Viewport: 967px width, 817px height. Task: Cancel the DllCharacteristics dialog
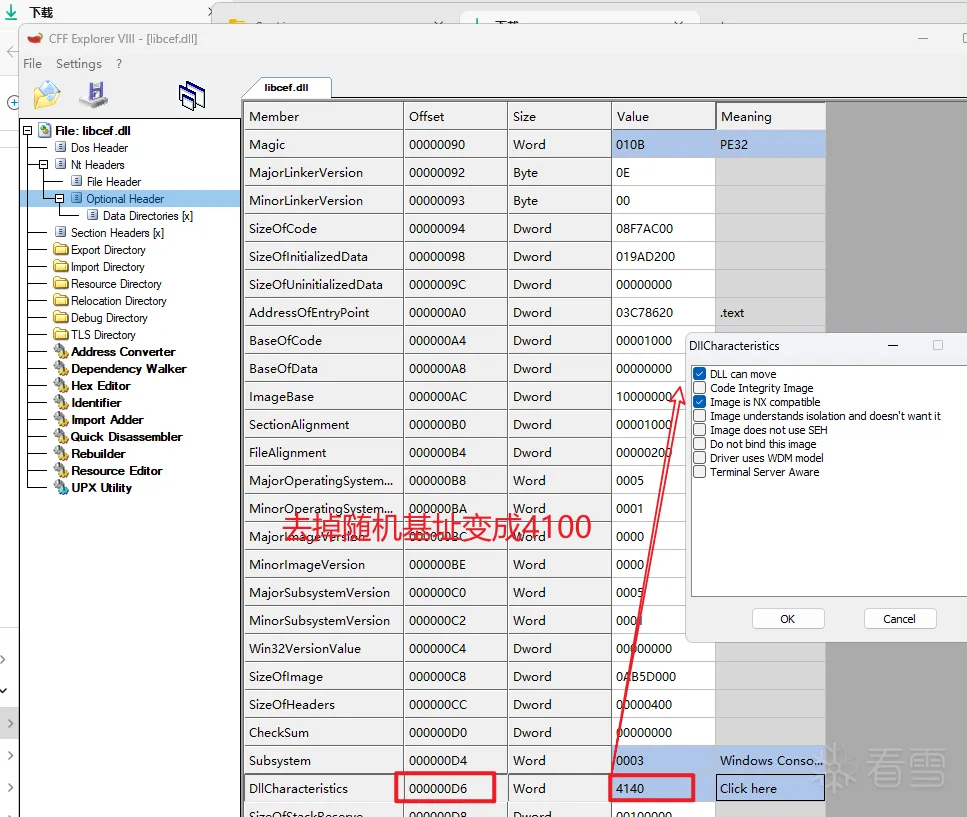pos(899,618)
